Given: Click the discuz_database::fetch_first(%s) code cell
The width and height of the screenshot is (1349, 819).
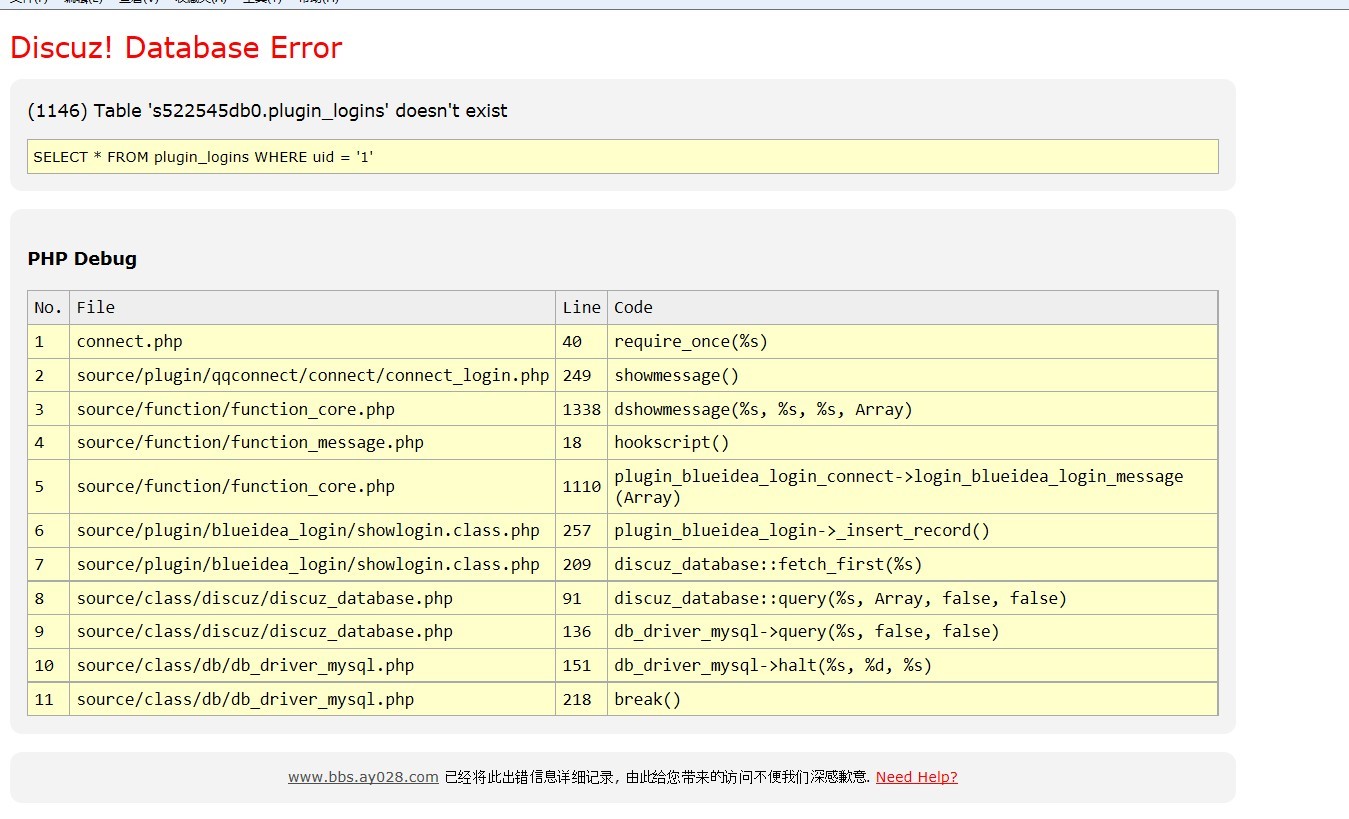Looking at the screenshot, I should pyautogui.click(x=768, y=565).
